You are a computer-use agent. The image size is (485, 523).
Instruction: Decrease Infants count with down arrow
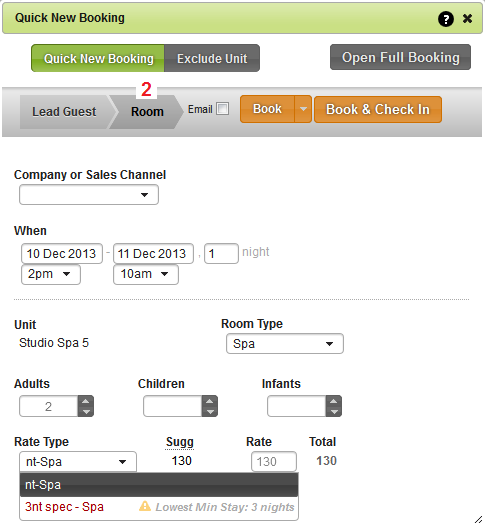coord(334,411)
